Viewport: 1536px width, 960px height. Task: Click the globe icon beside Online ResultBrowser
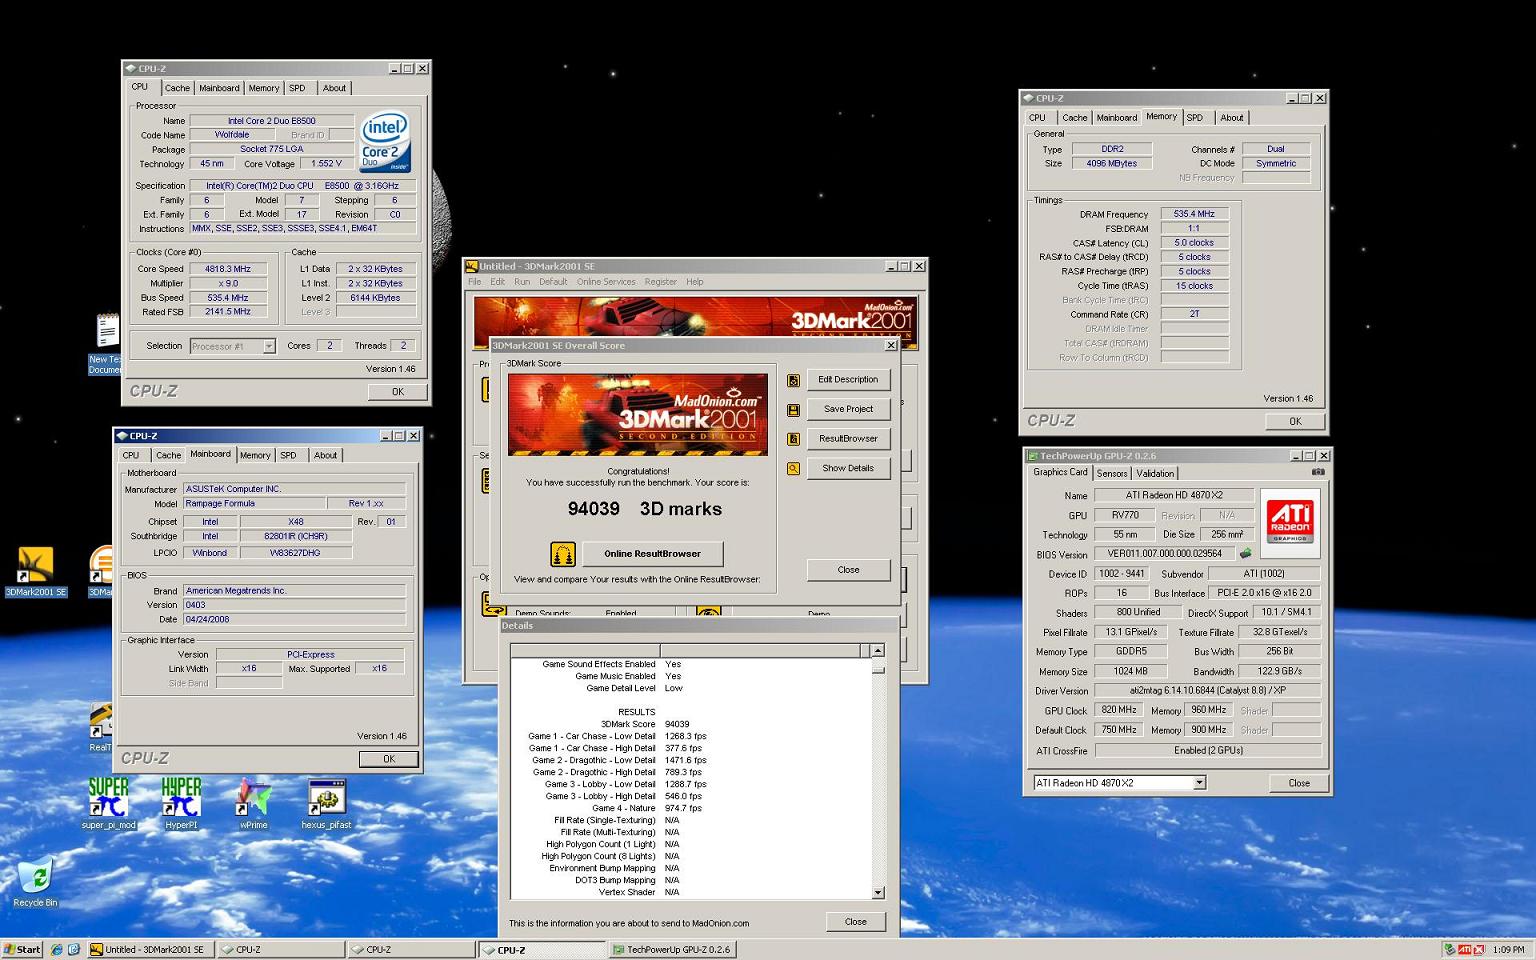[563, 554]
